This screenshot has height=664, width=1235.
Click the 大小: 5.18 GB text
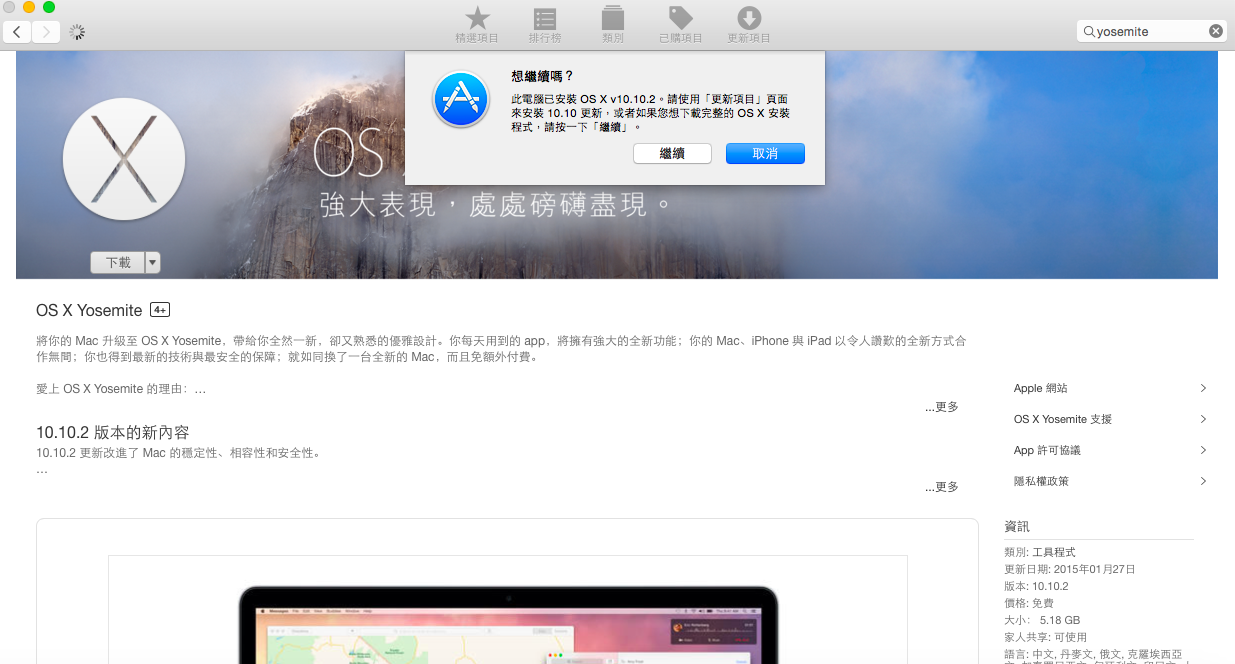[1042, 620]
